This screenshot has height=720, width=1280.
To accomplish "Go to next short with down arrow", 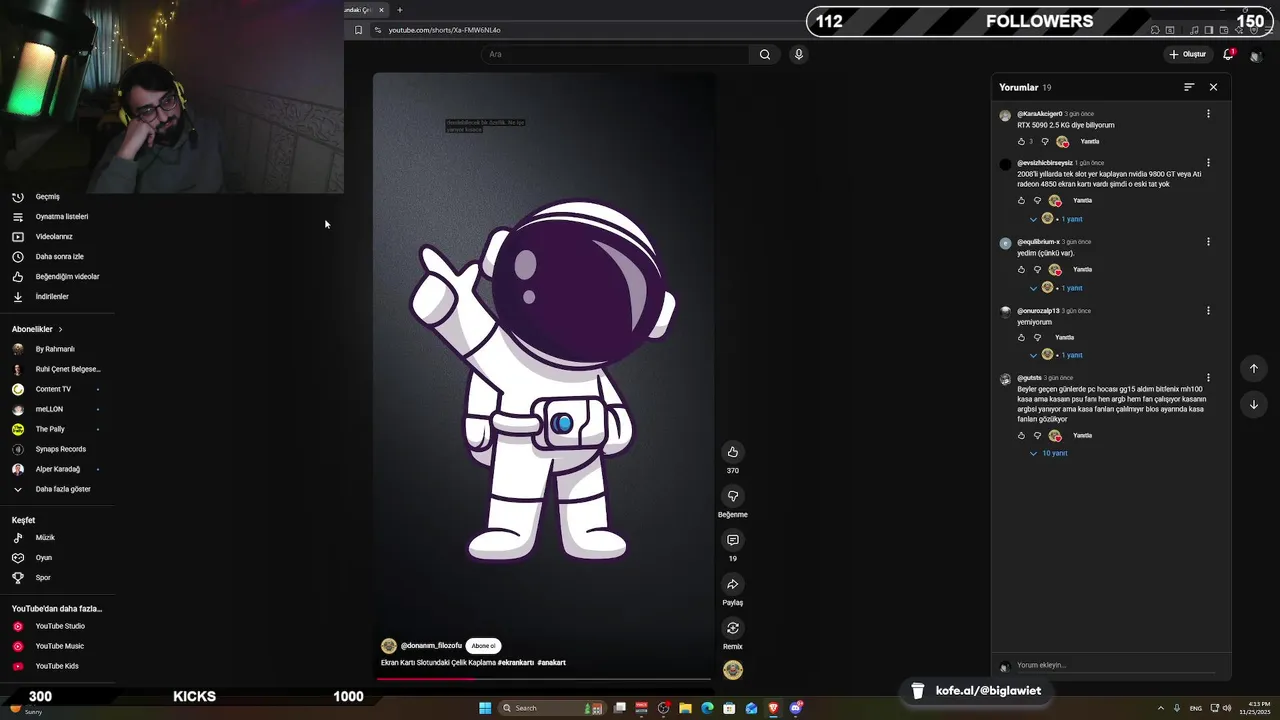I will point(1253,404).
